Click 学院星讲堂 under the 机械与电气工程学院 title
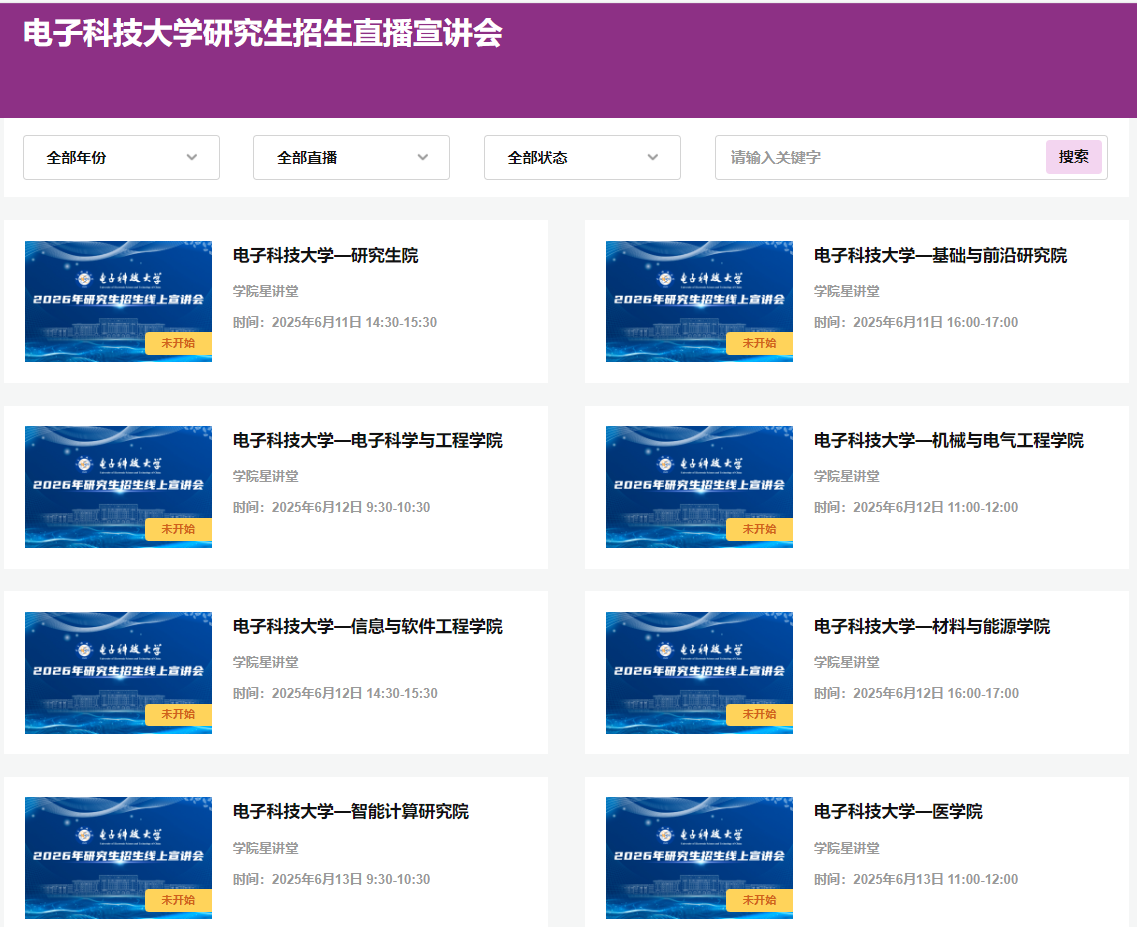This screenshot has height=927, width=1137. (846, 476)
